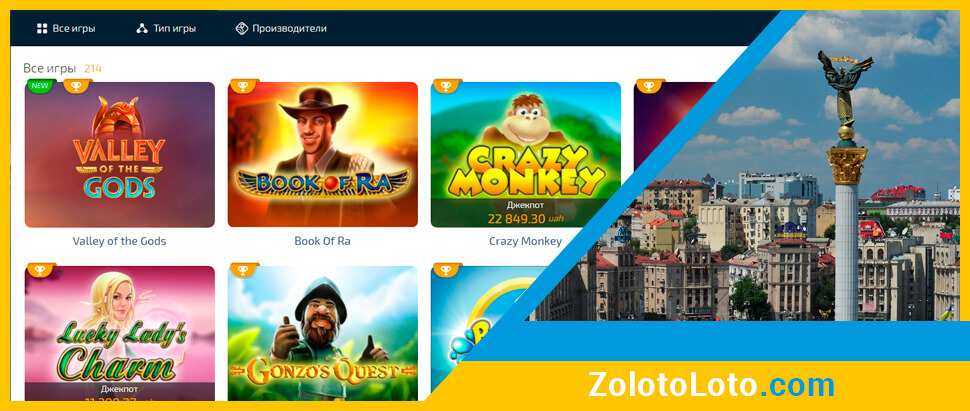Open the Lucky Lady's Charm tile
This screenshot has height=411, width=970.
tap(120, 333)
